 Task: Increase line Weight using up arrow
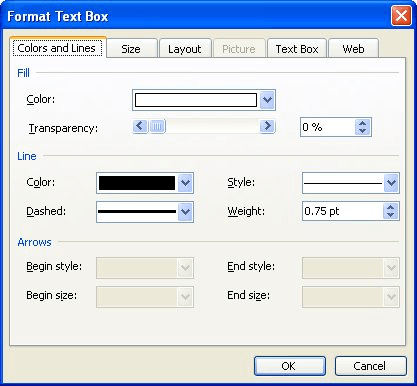point(391,207)
